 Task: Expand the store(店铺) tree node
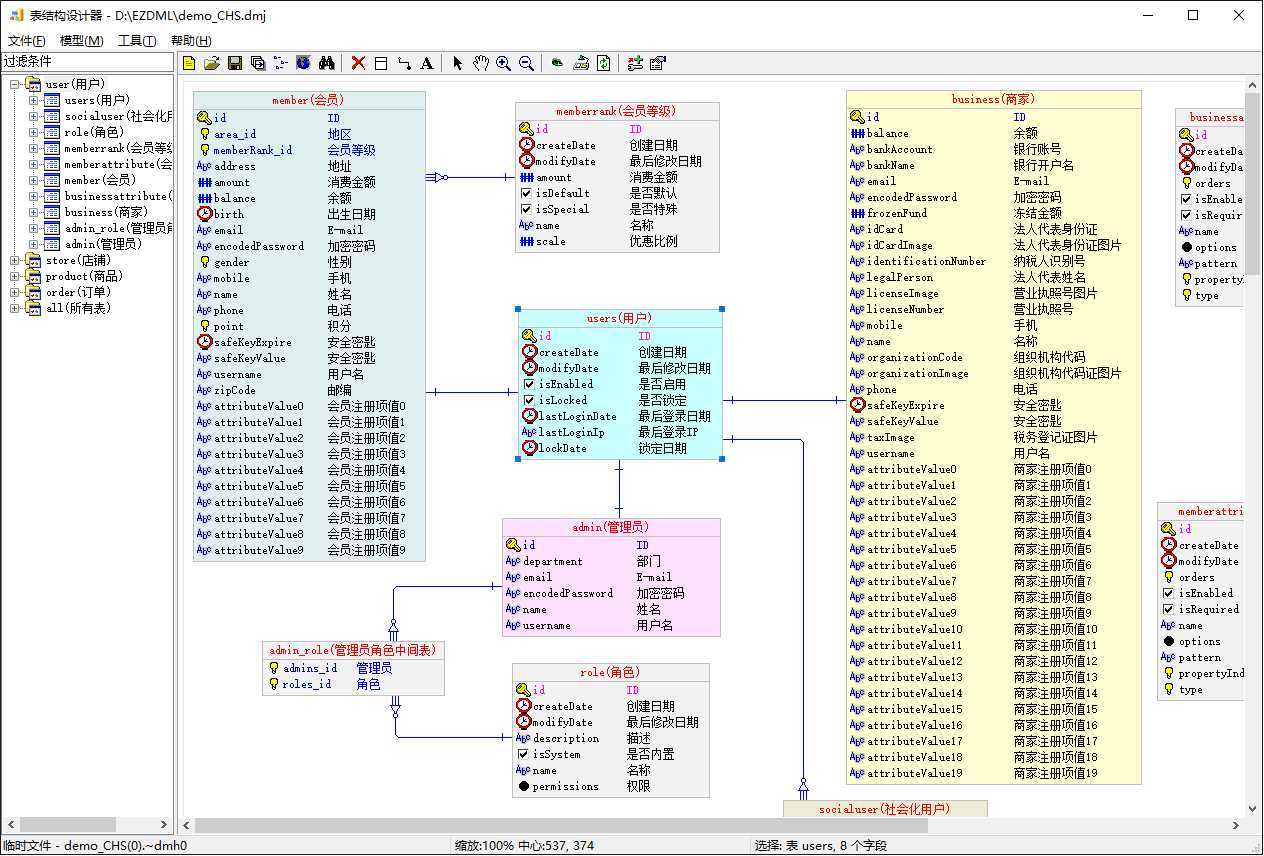click(15, 260)
